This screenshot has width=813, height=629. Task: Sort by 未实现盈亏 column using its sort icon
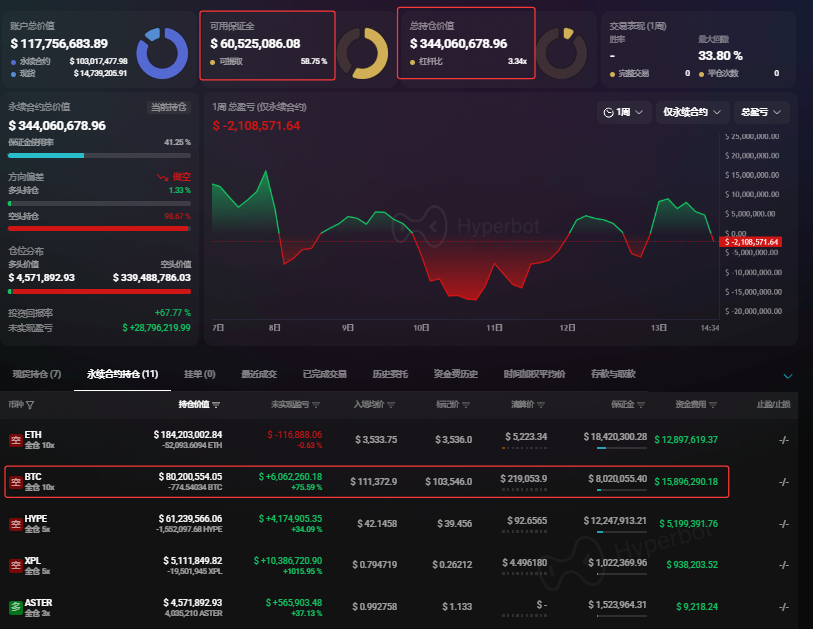point(317,405)
